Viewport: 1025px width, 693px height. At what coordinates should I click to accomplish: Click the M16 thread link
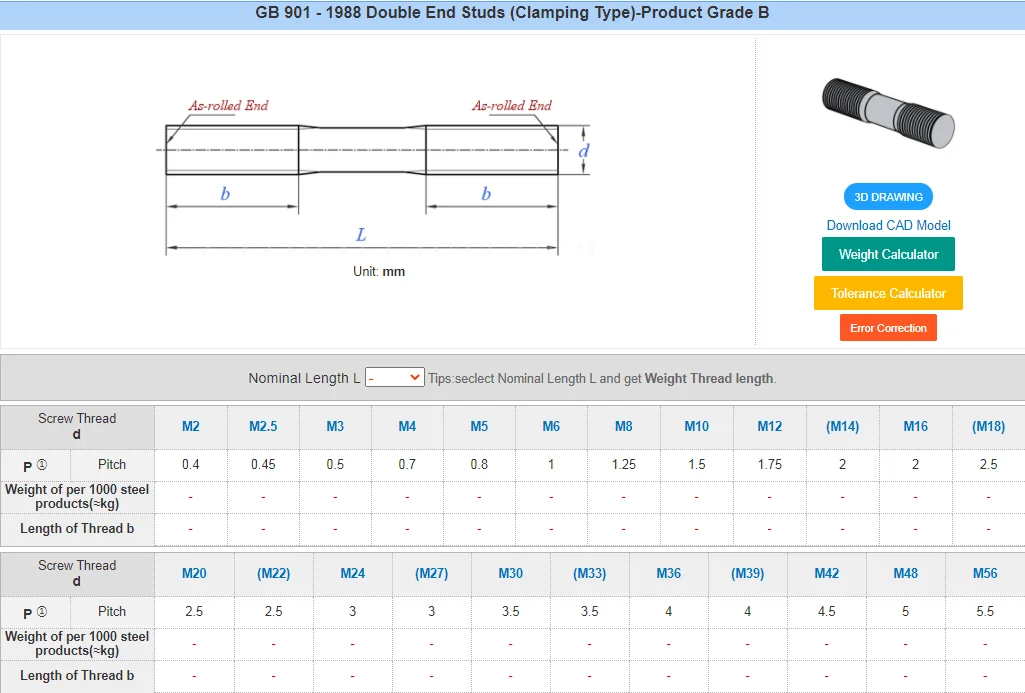[x=914, y=426]
